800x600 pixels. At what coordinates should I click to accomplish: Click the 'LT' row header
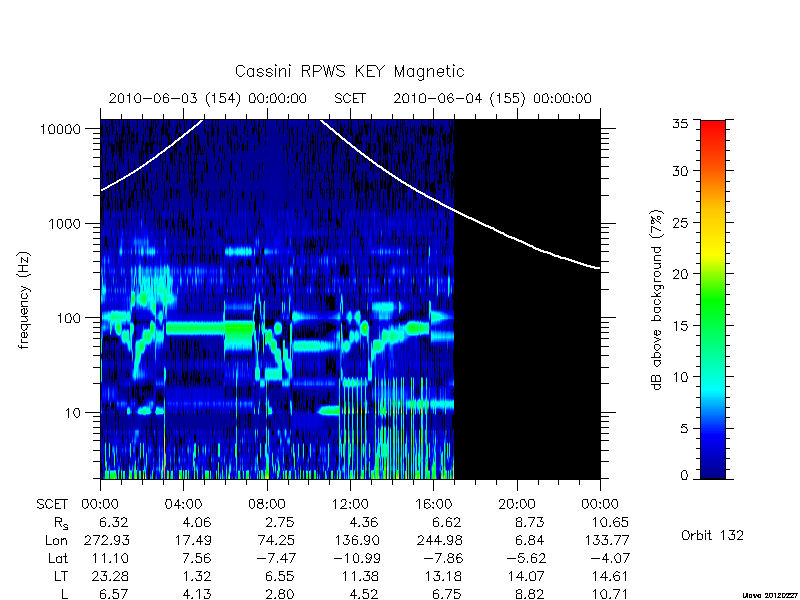coord(61,577)
